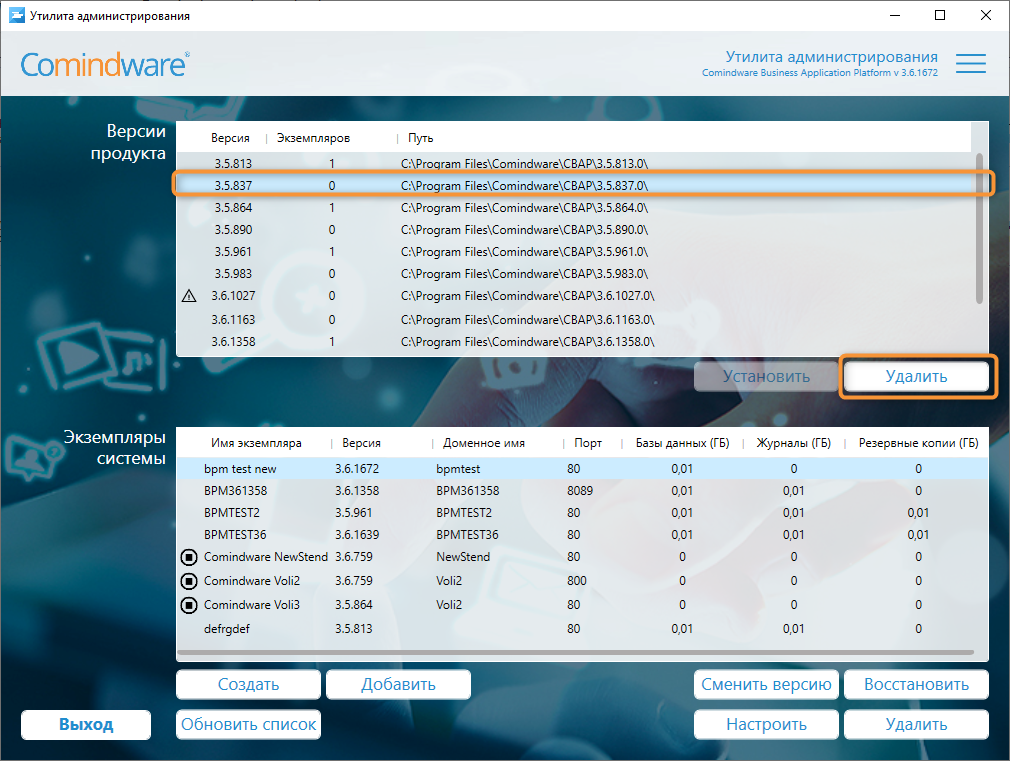This screenshot has width=1010, height=761.
Task: Click the Базы данных (ГБ) column header
Action: coord(682,443)
